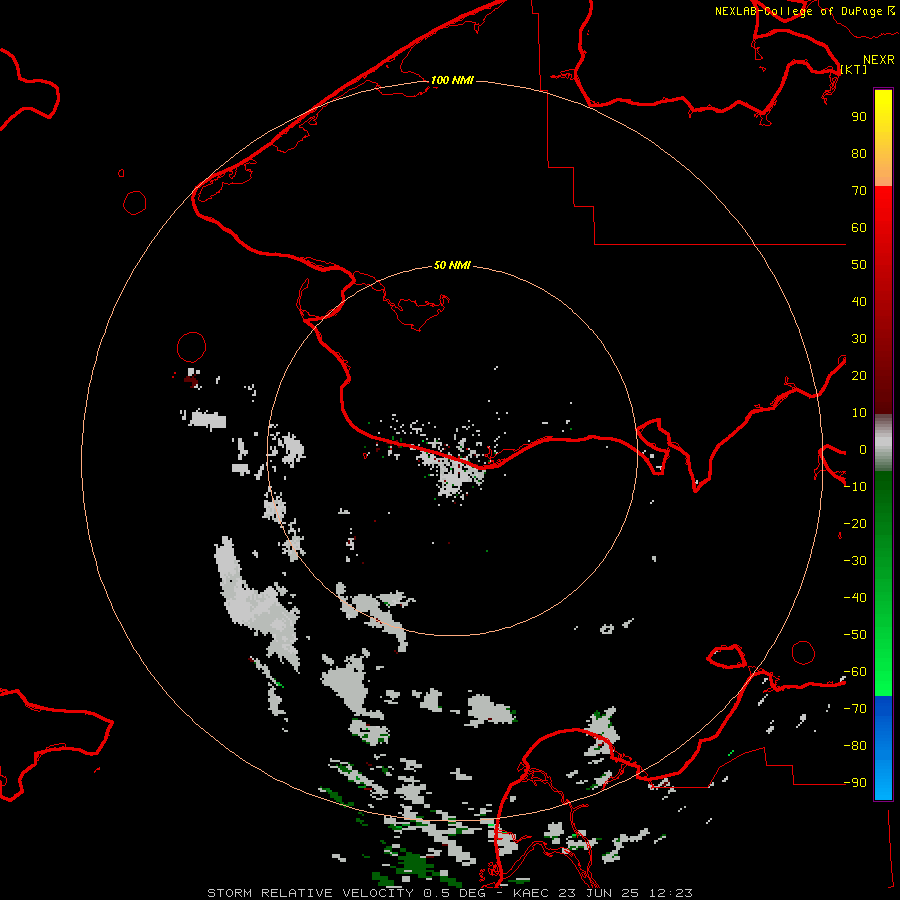
Task: Click the positive "10" scale label
Action: (859, 413)
